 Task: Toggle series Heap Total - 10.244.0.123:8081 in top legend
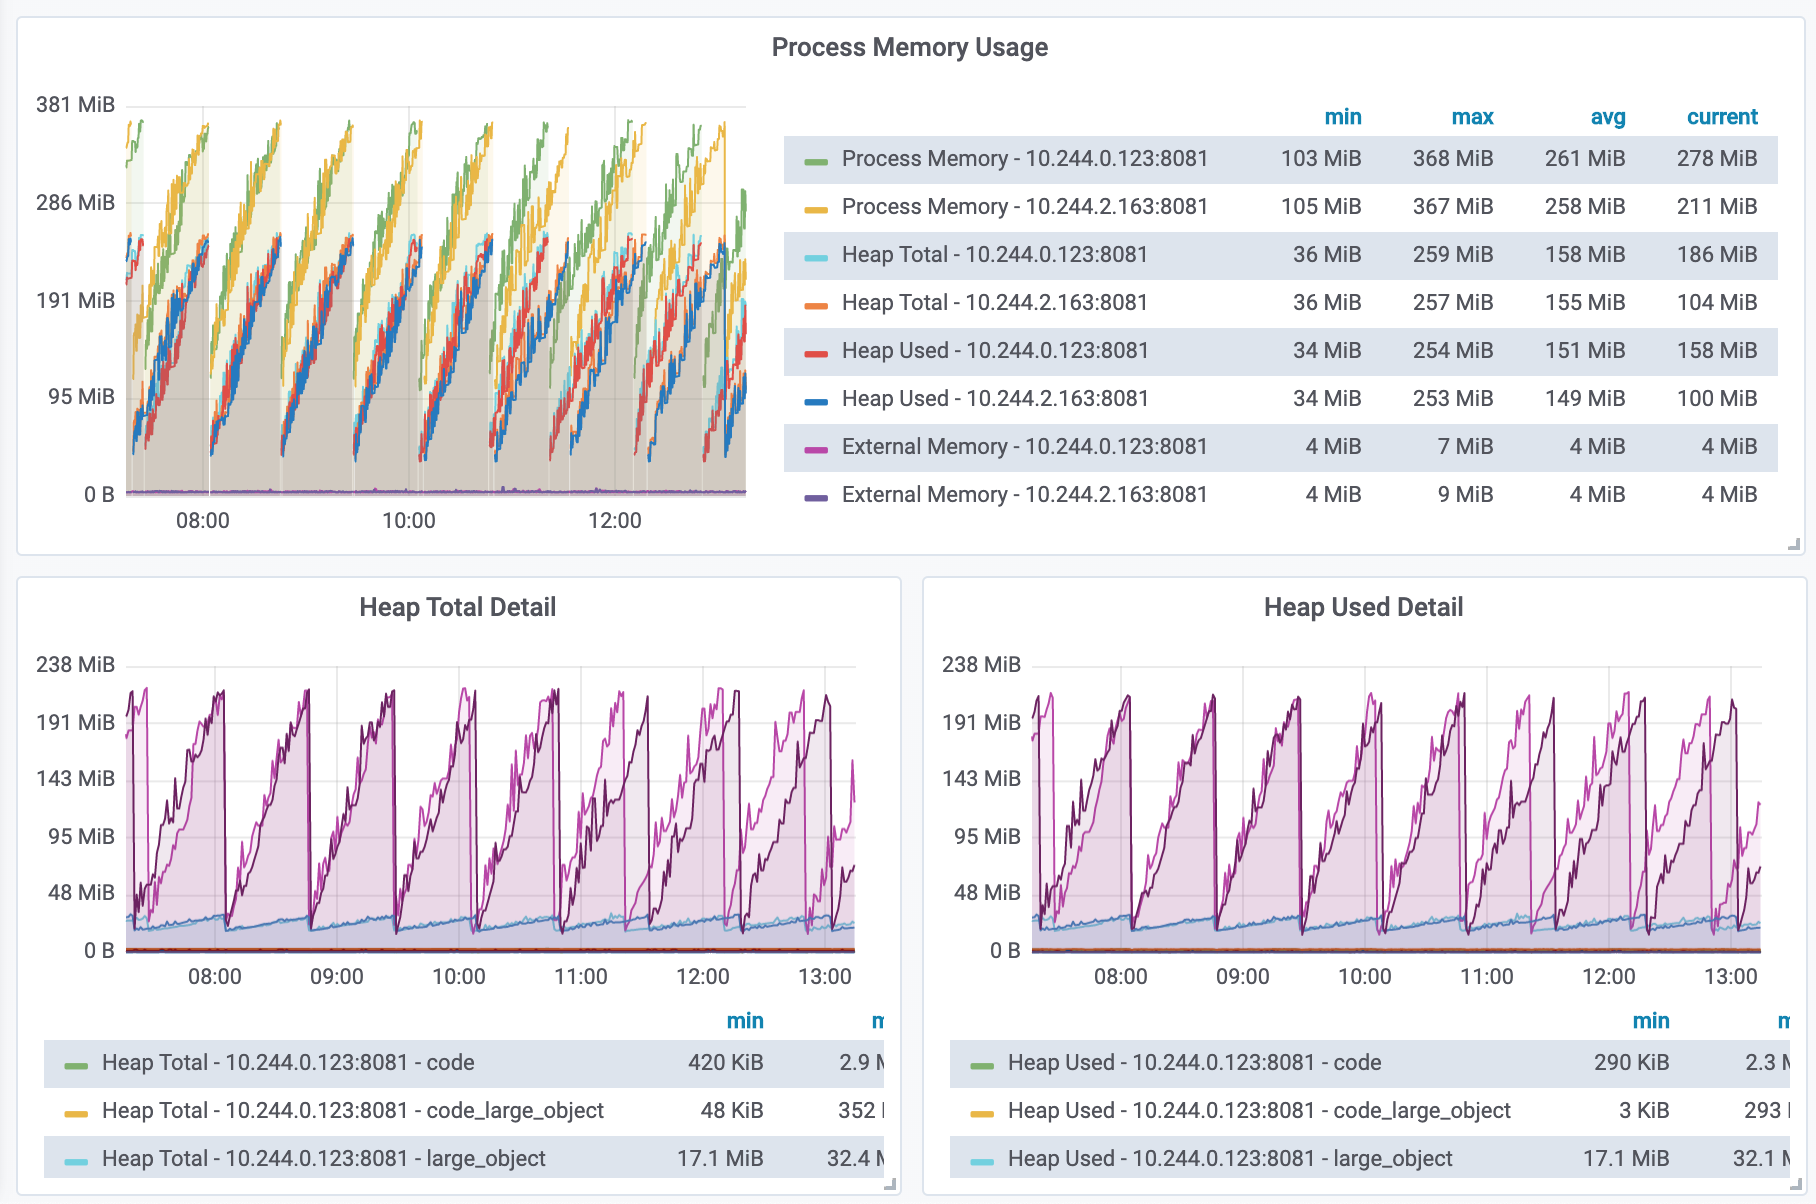(x=995, y=255)
